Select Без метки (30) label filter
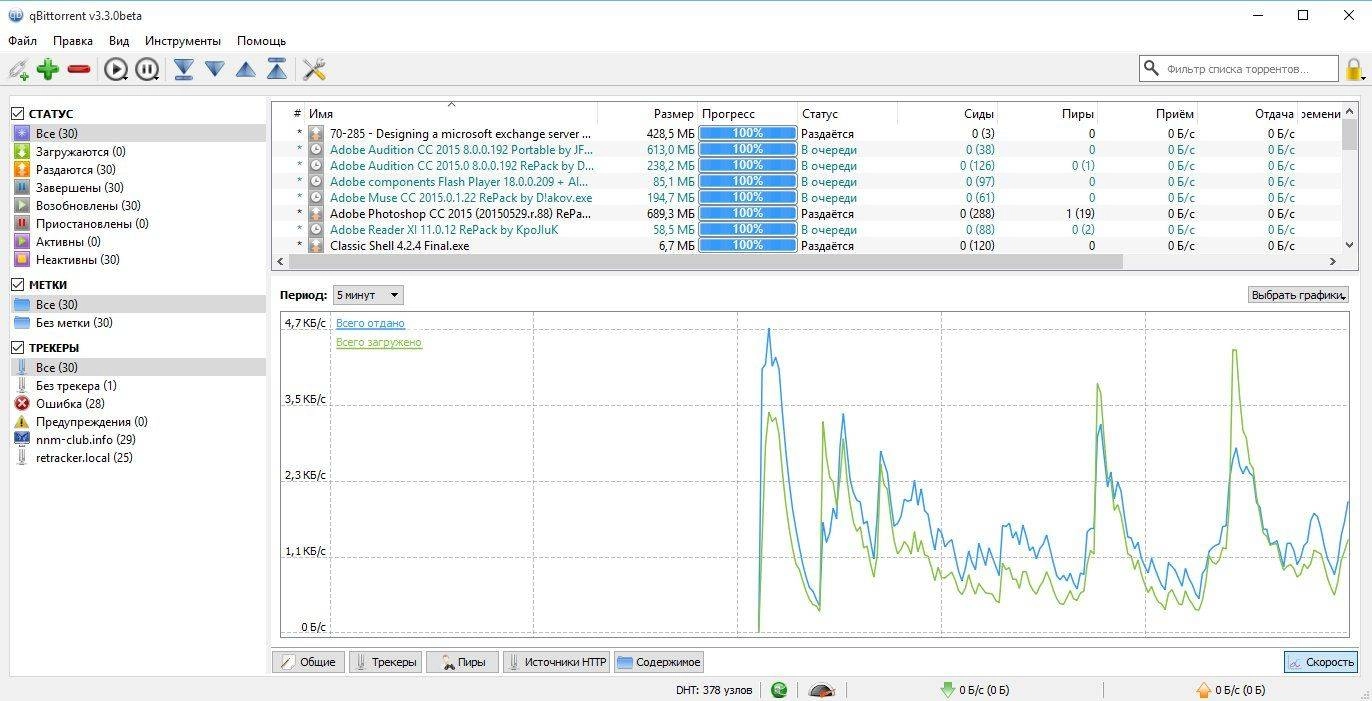Screen dimensions: 1372x701 [x=139, y=322]
